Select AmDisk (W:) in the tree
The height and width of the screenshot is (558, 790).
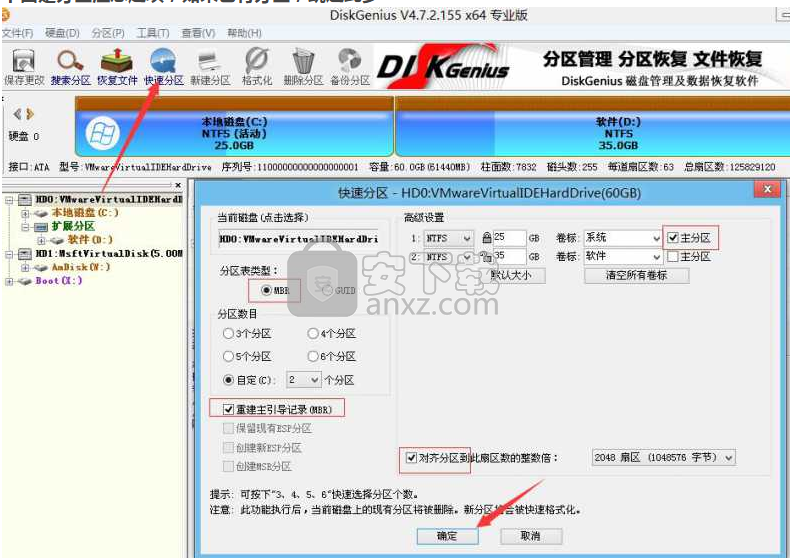click(81, 267)
